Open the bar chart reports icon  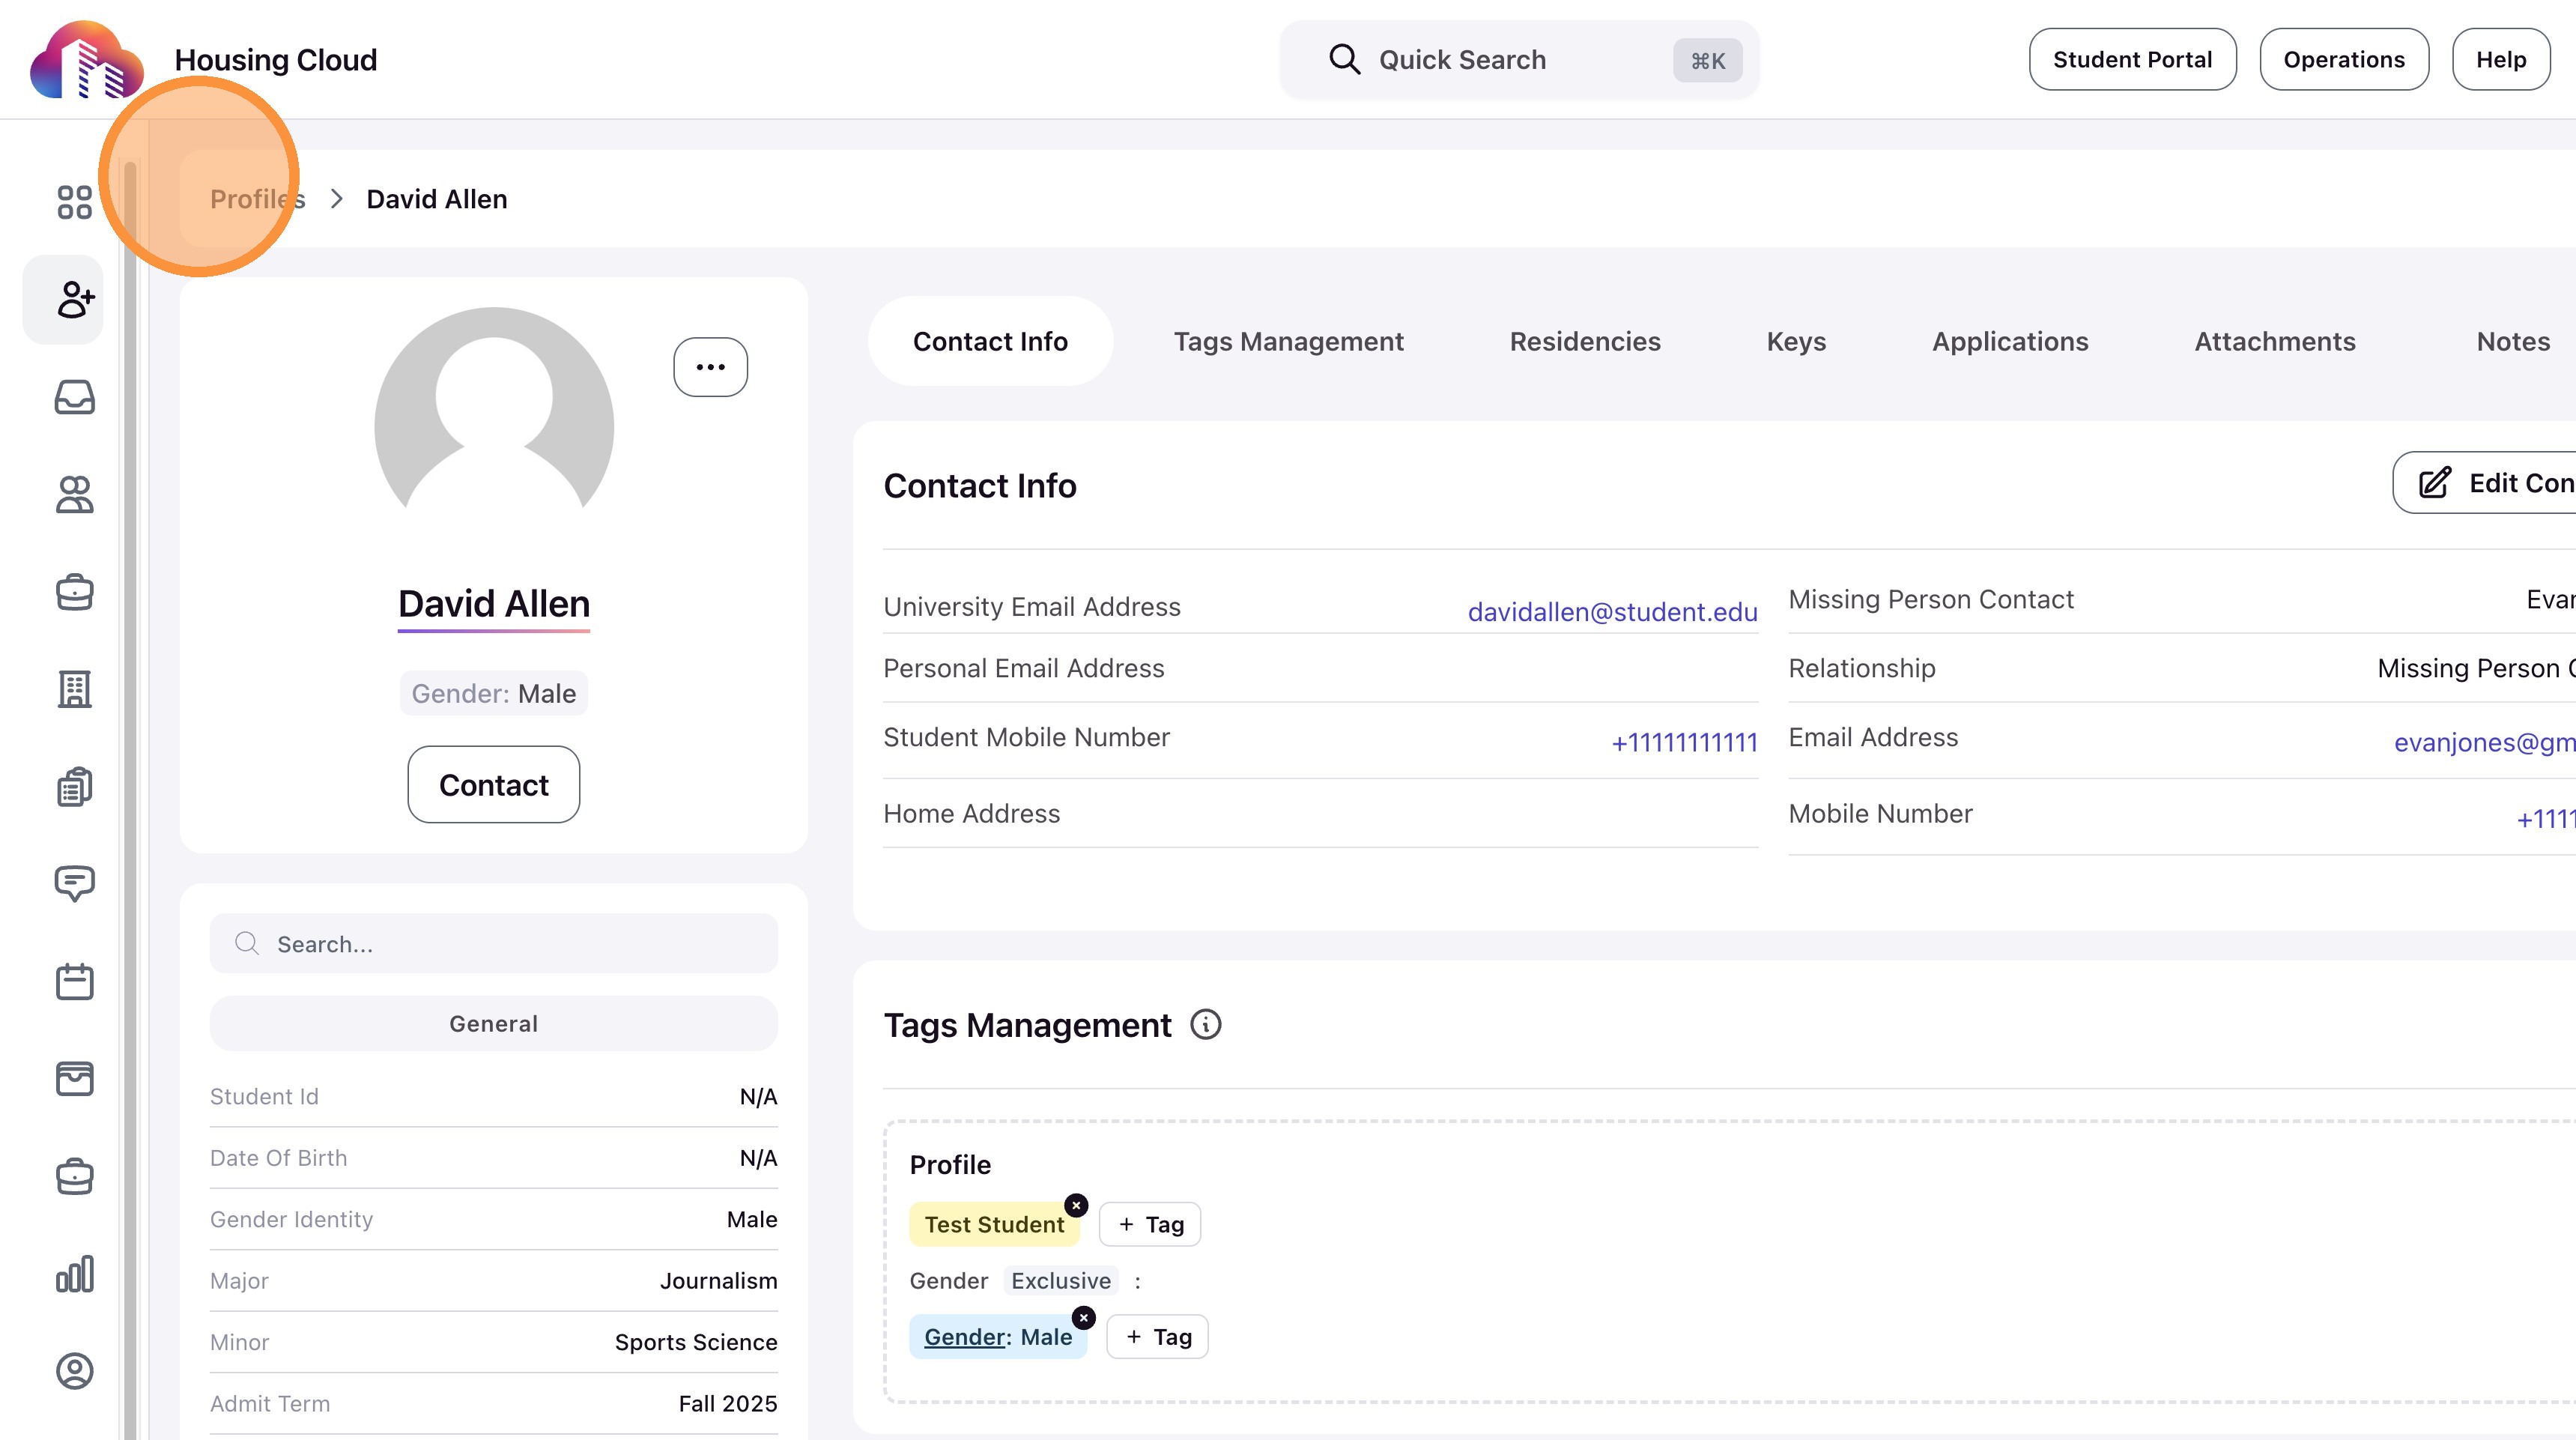pos(74,1274)
